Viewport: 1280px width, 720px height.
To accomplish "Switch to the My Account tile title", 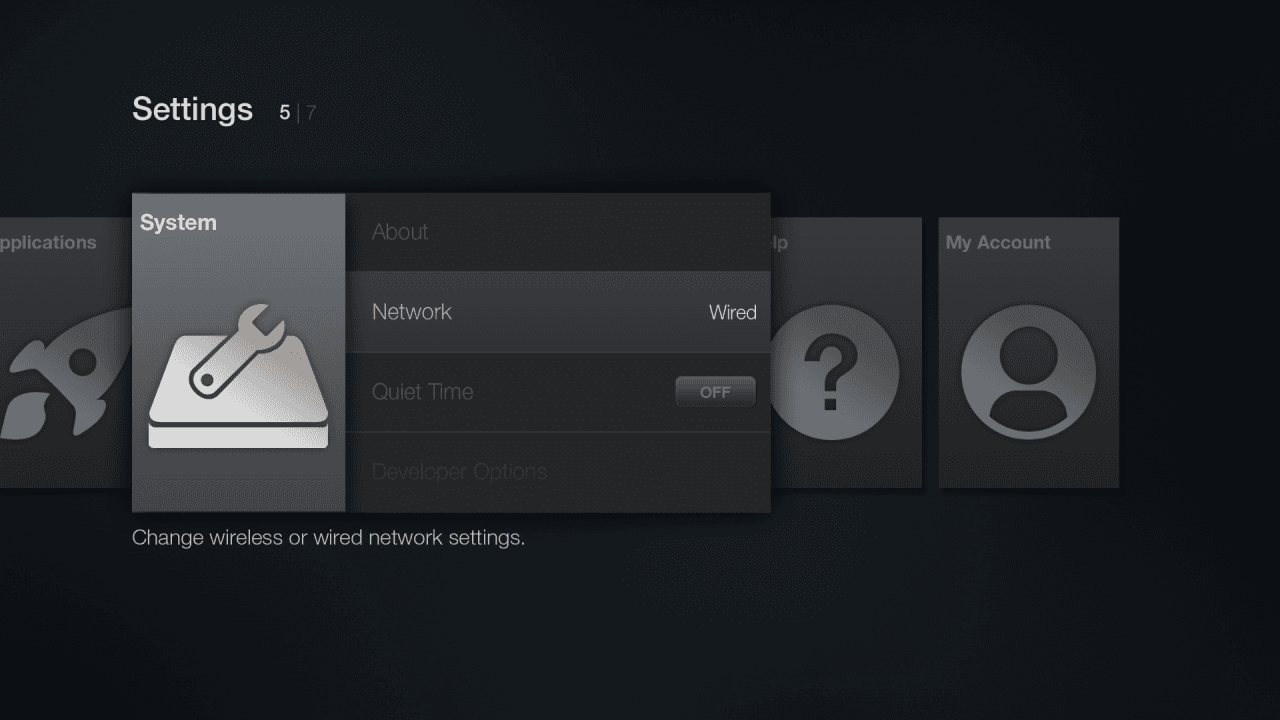I will (998, 243).
